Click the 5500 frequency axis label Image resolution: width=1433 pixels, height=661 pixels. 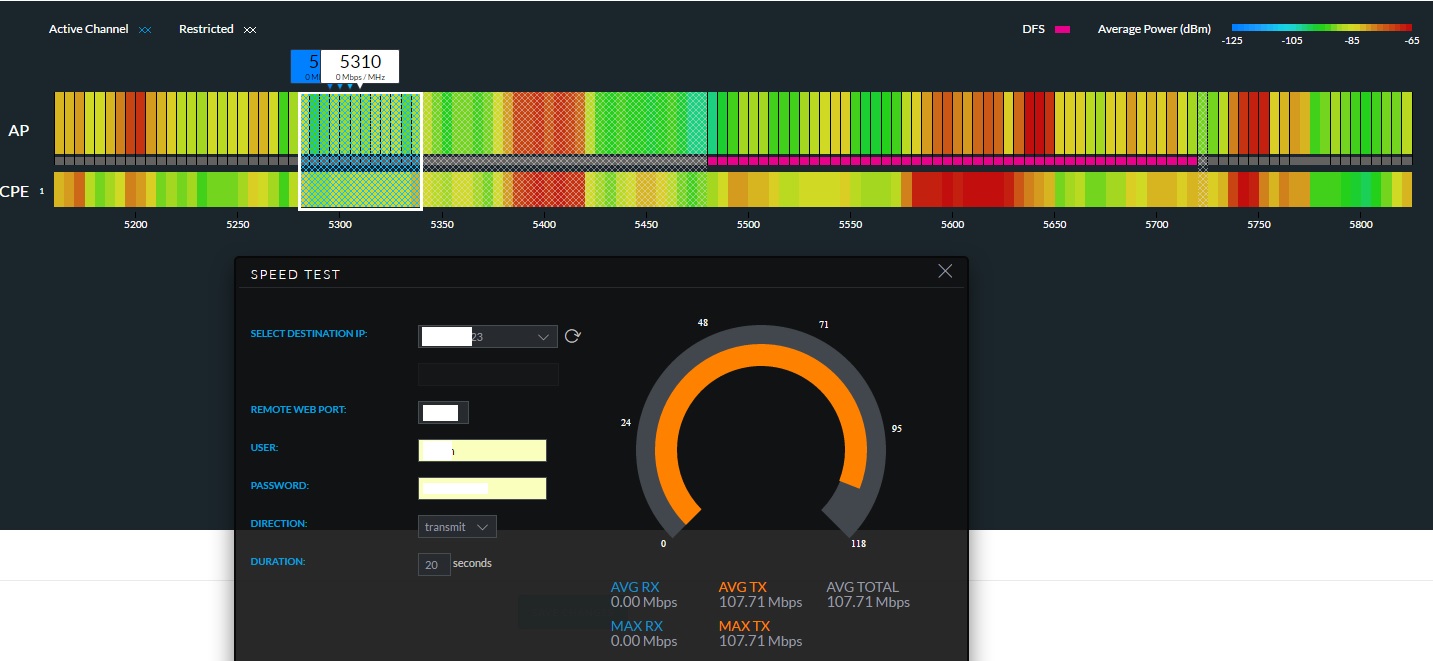pyautogui.click(x=748, y=225)
